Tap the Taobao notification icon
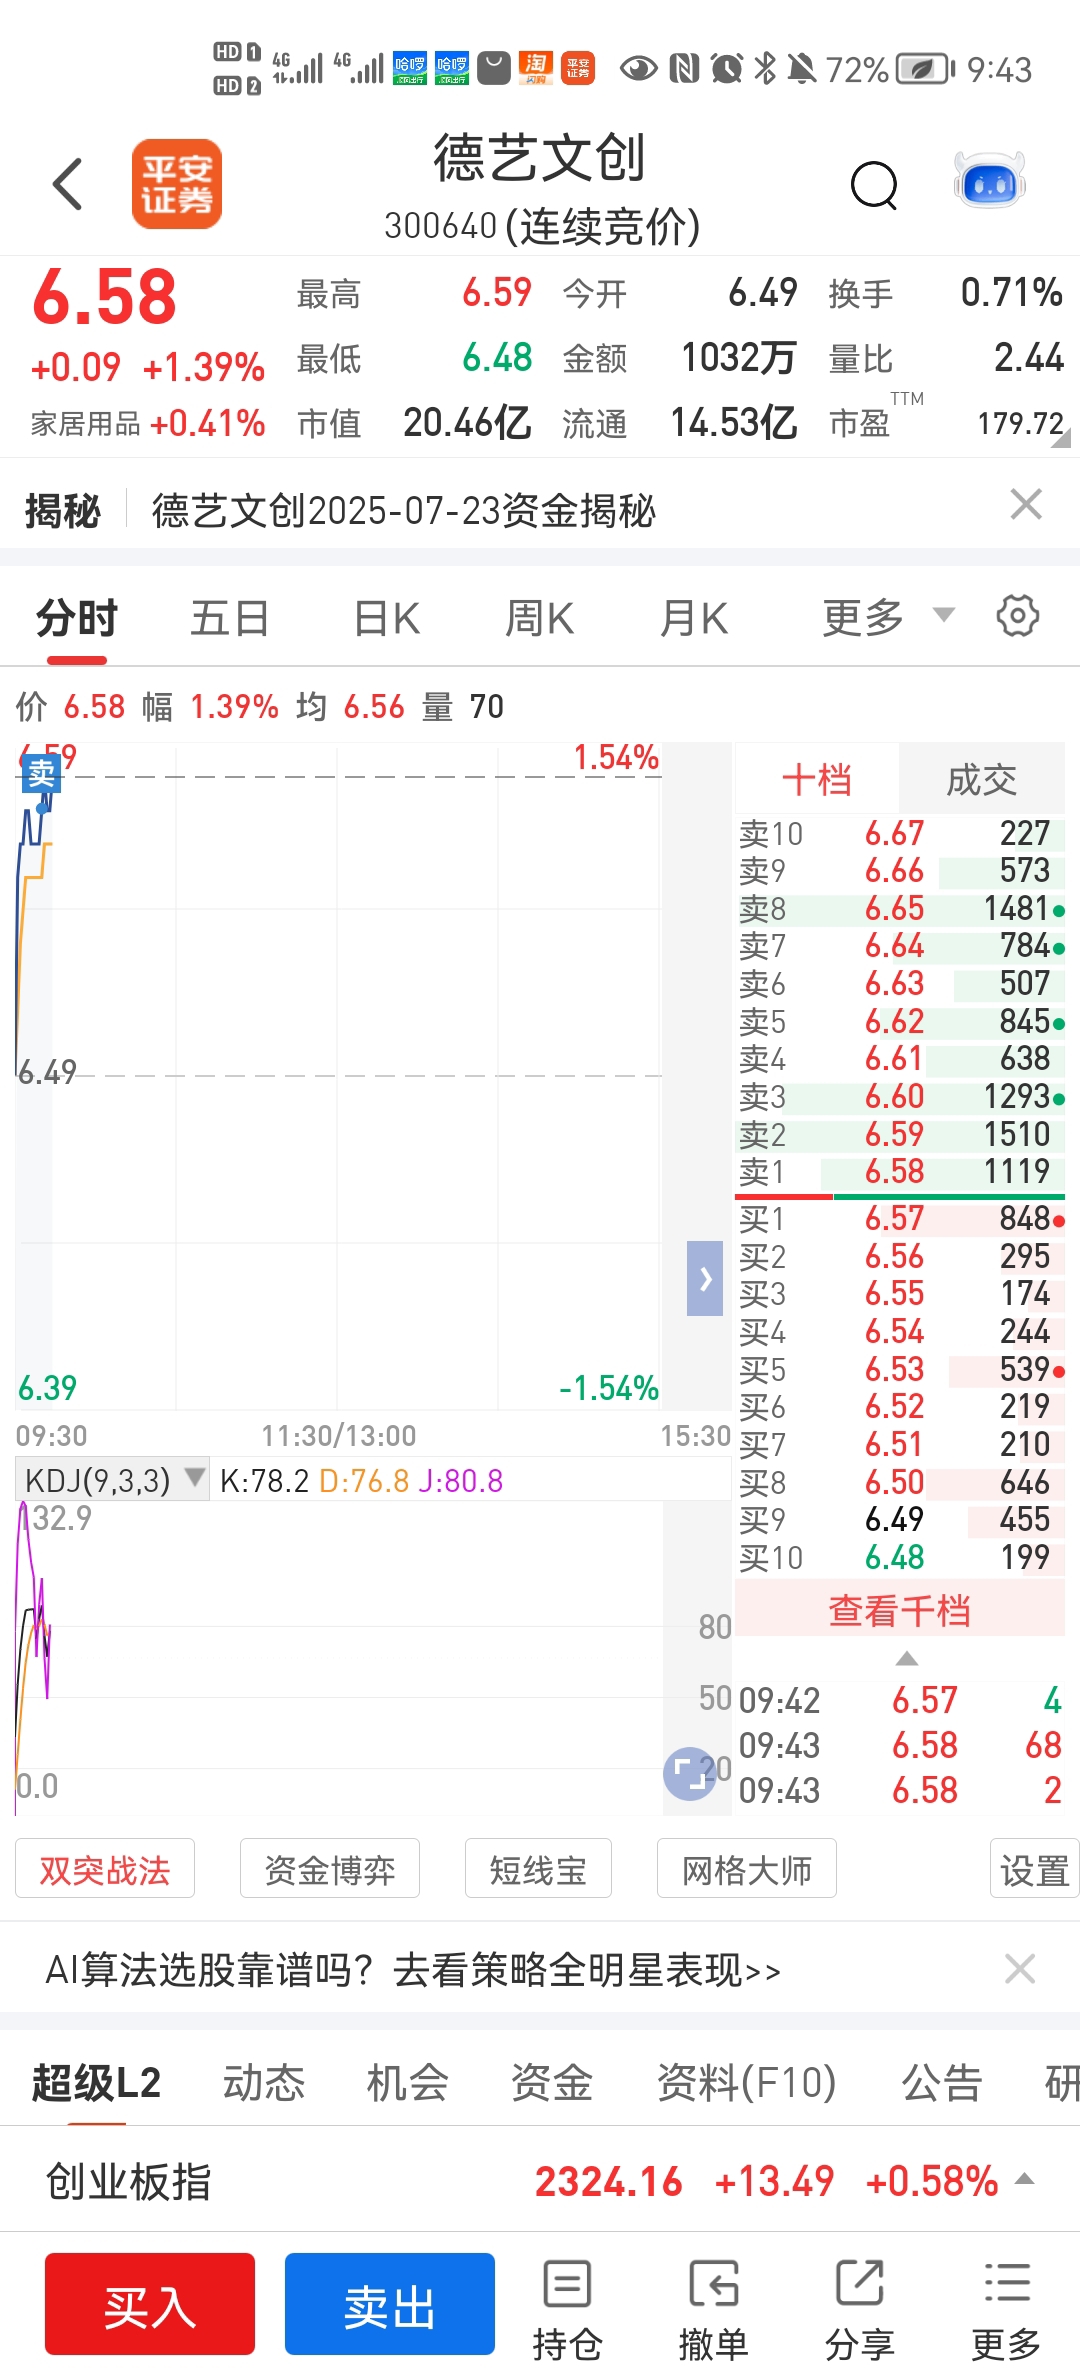Screen dimensions: 1080x2376 pyautogui.click(x=536, y=69)
